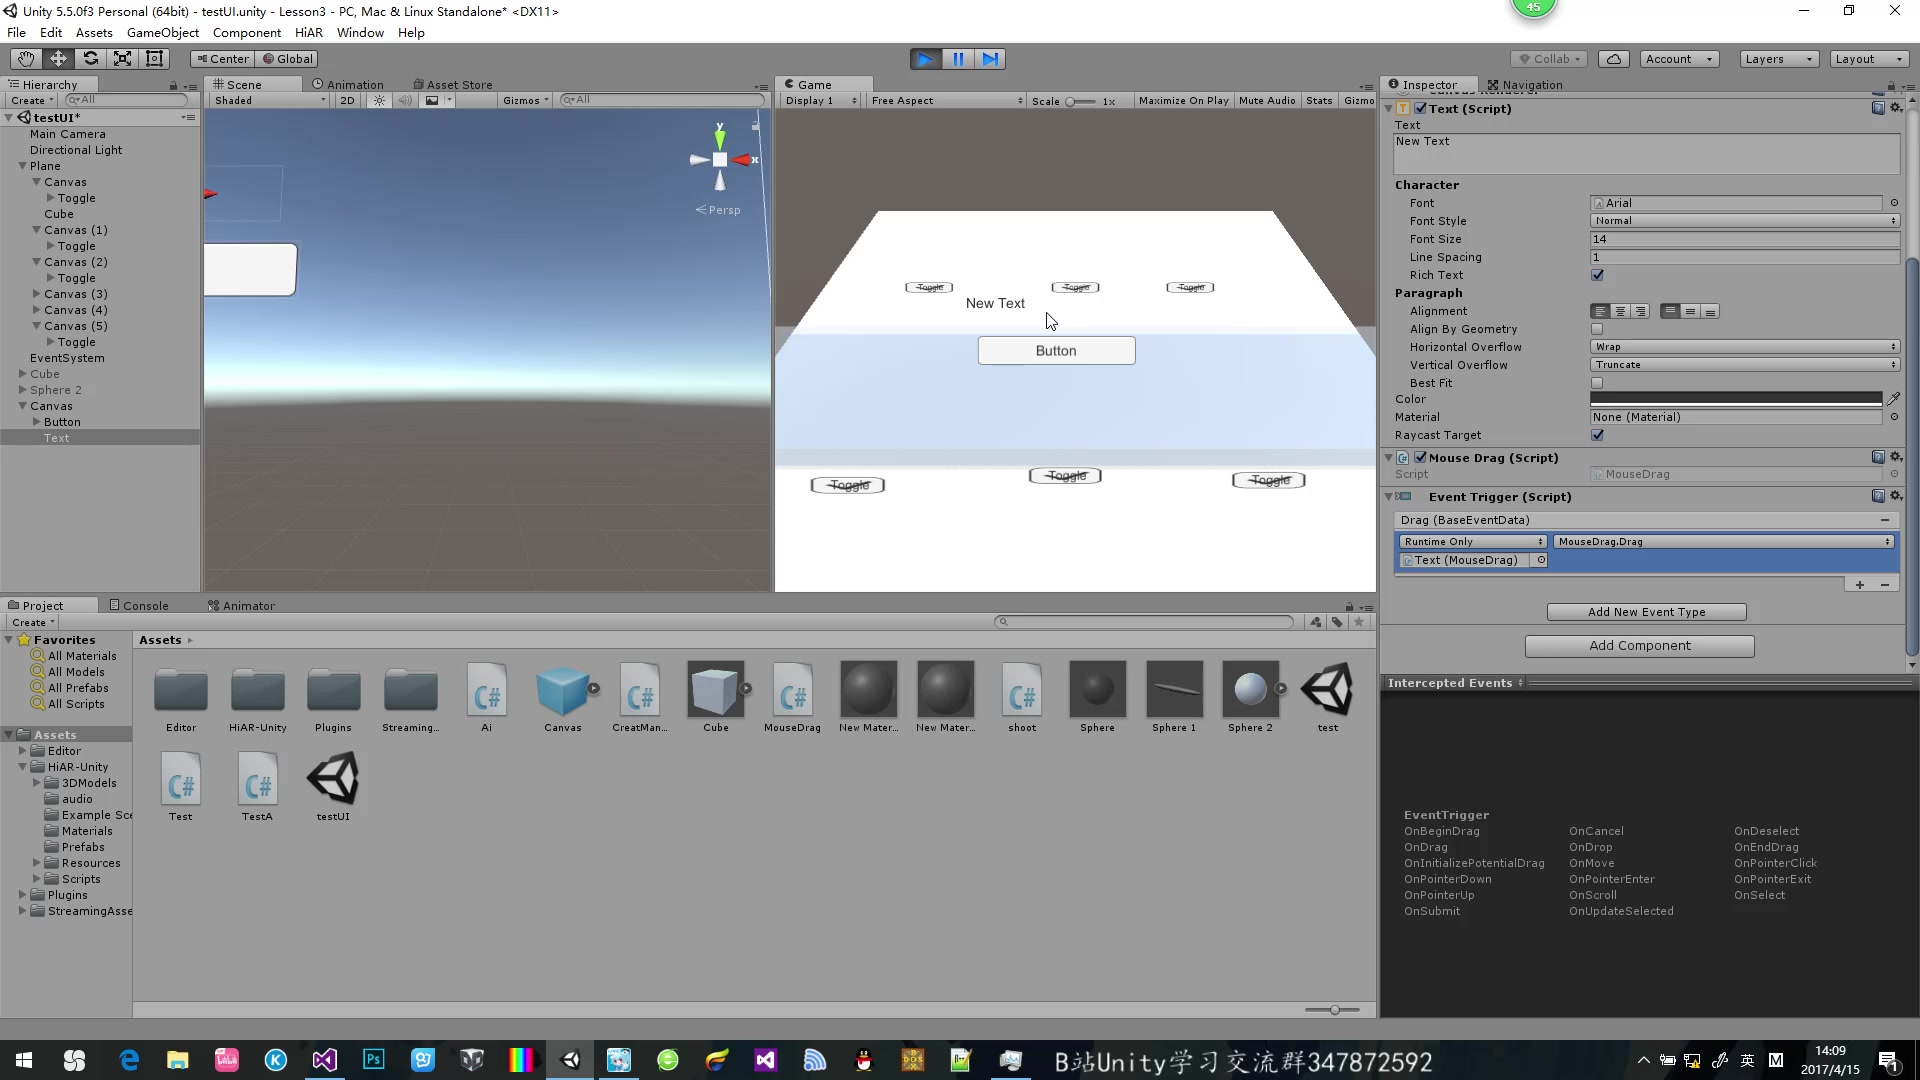Open cloud services panel
The image size is (1920, 1080).
tap(1614, 59)
